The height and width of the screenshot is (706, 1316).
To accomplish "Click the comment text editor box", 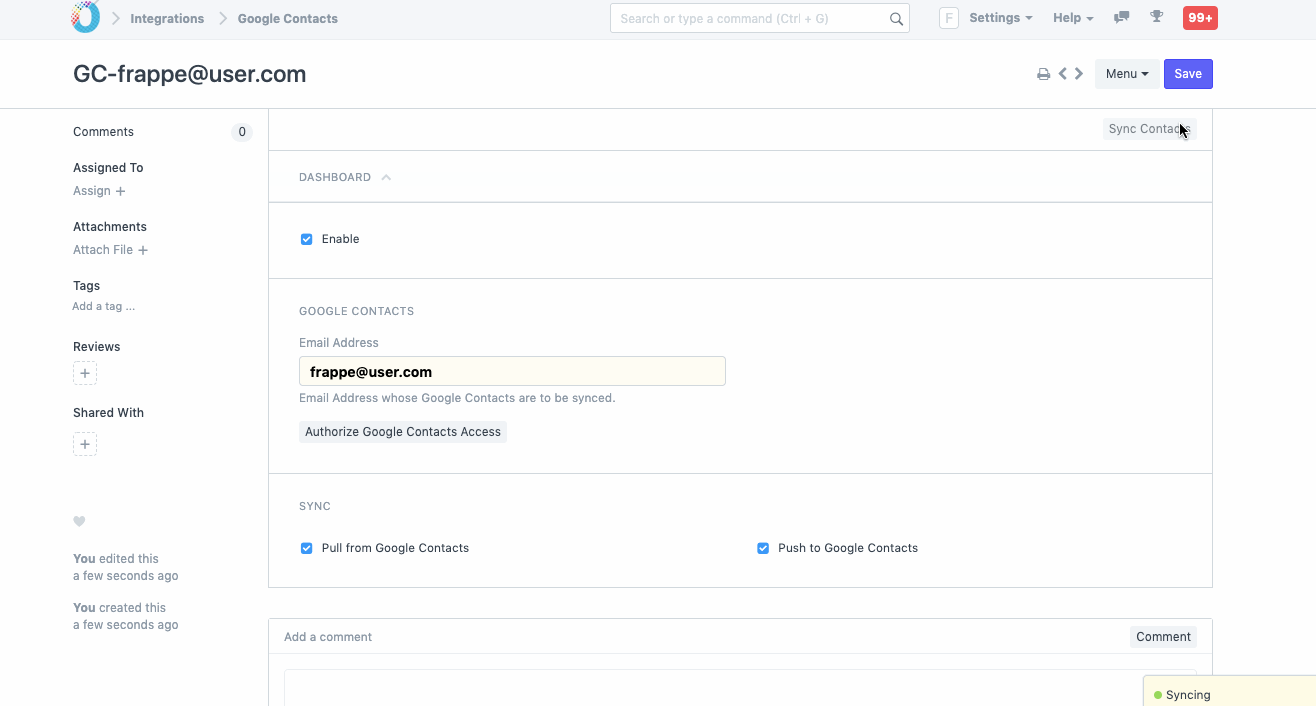I will click(740, 688).
